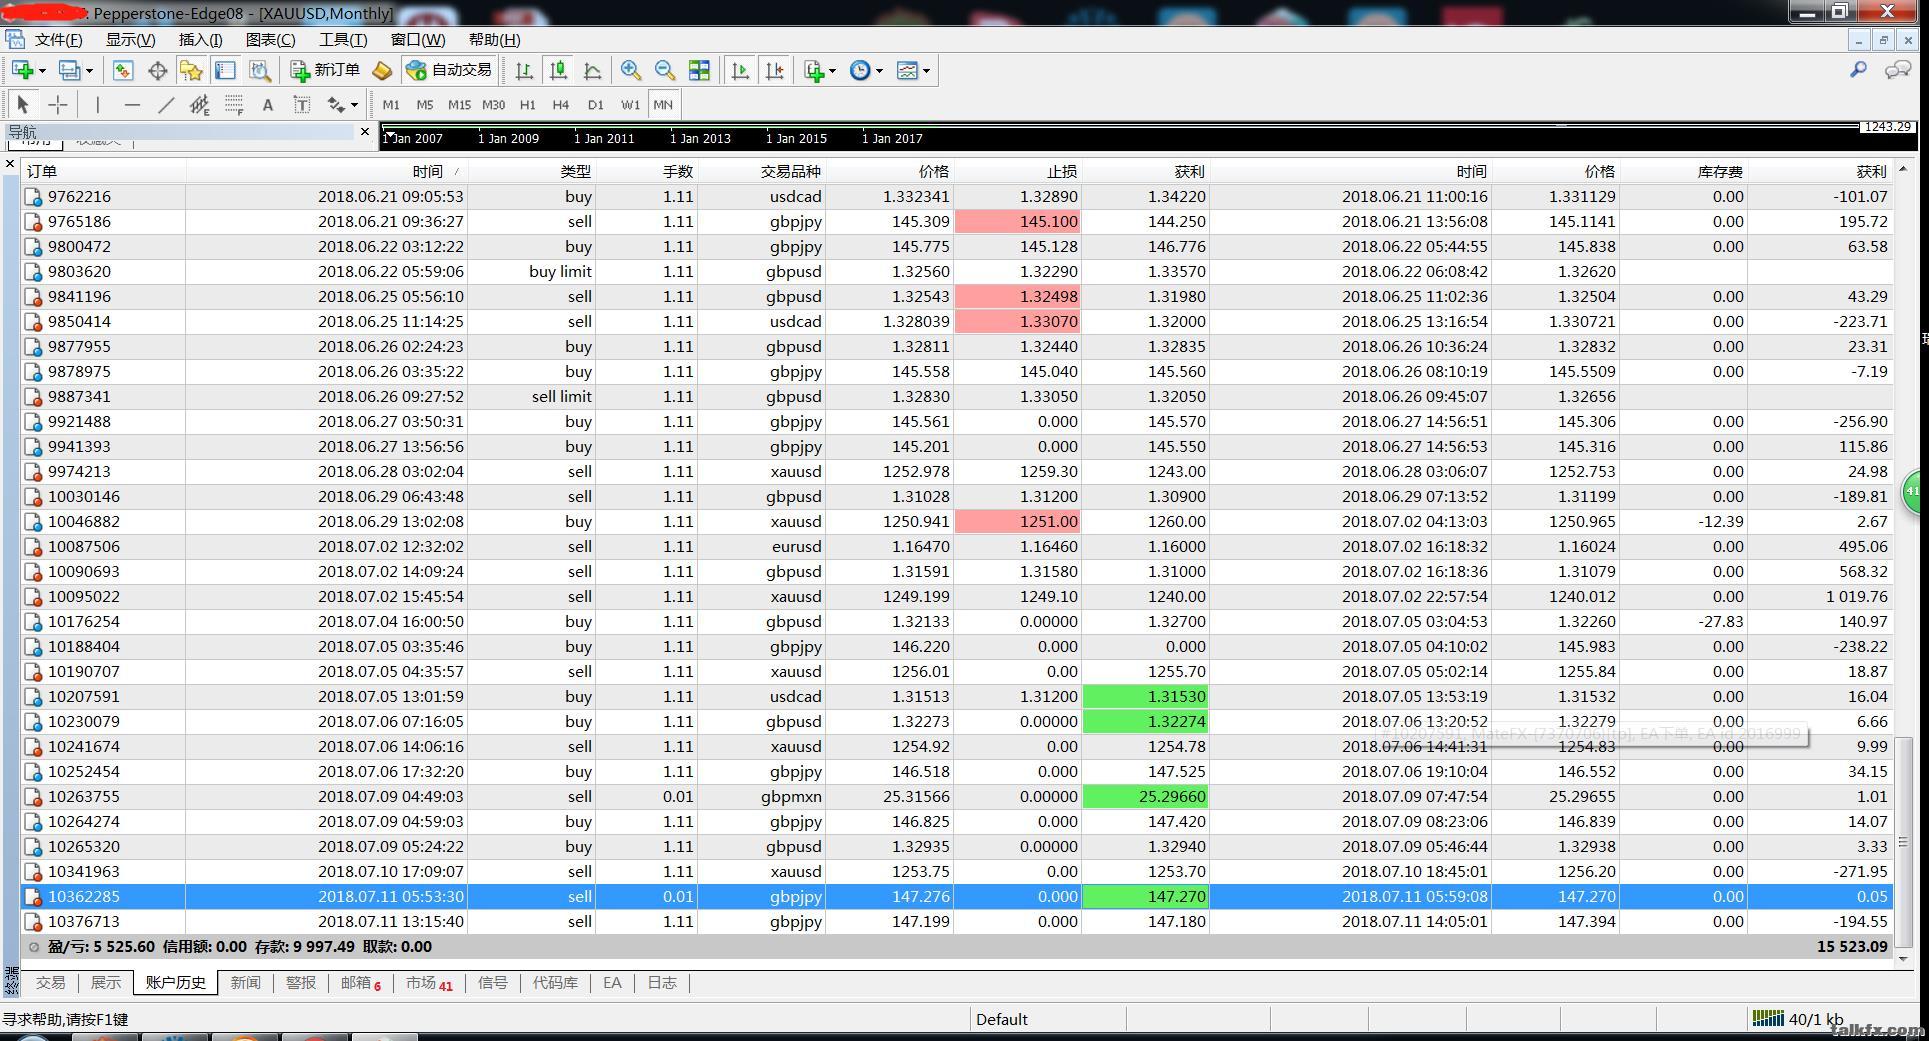The height and width of the screenshot is (1041, 1929).
Task: Open the search magnifier icon
Action: pyautogui.click(x=1858, y=69)
